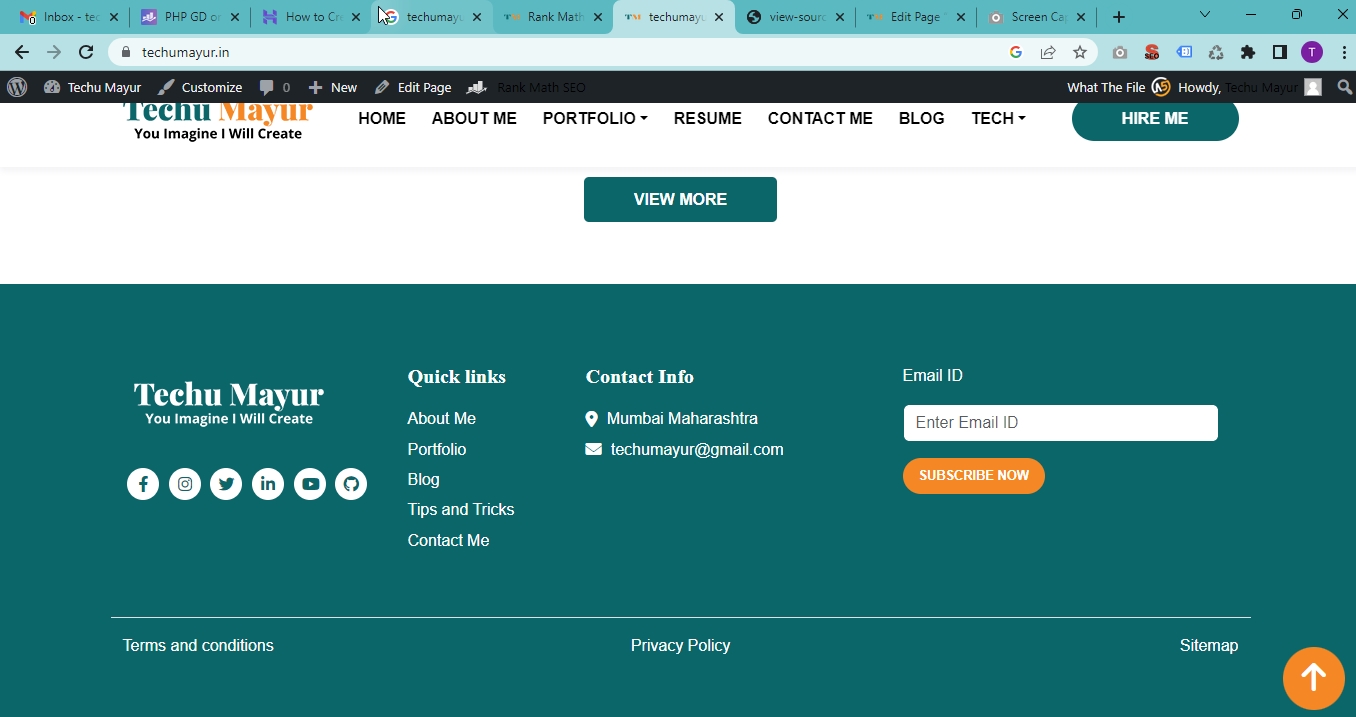Expand the TECH dropdown menu
This screenshot has width=1356, height=717.
(998, 118)
